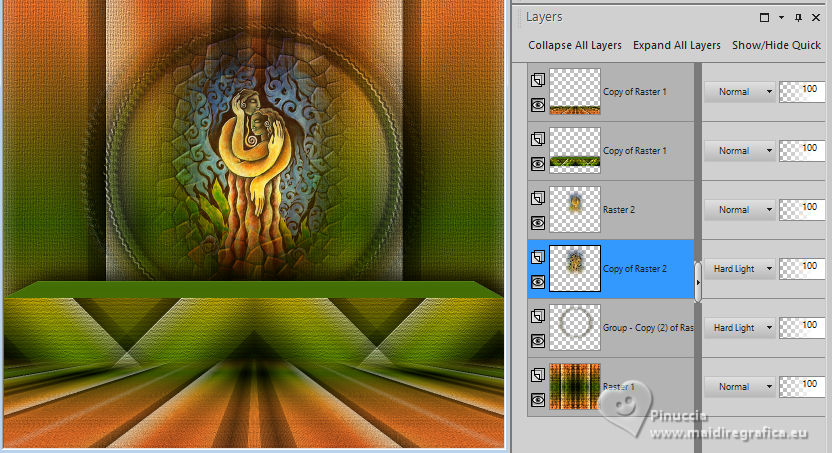Adjust opacity slider of Raster 1 layer
Image resolution: width=832 pixels, height=453 pixels.
[x=802, y=387]
